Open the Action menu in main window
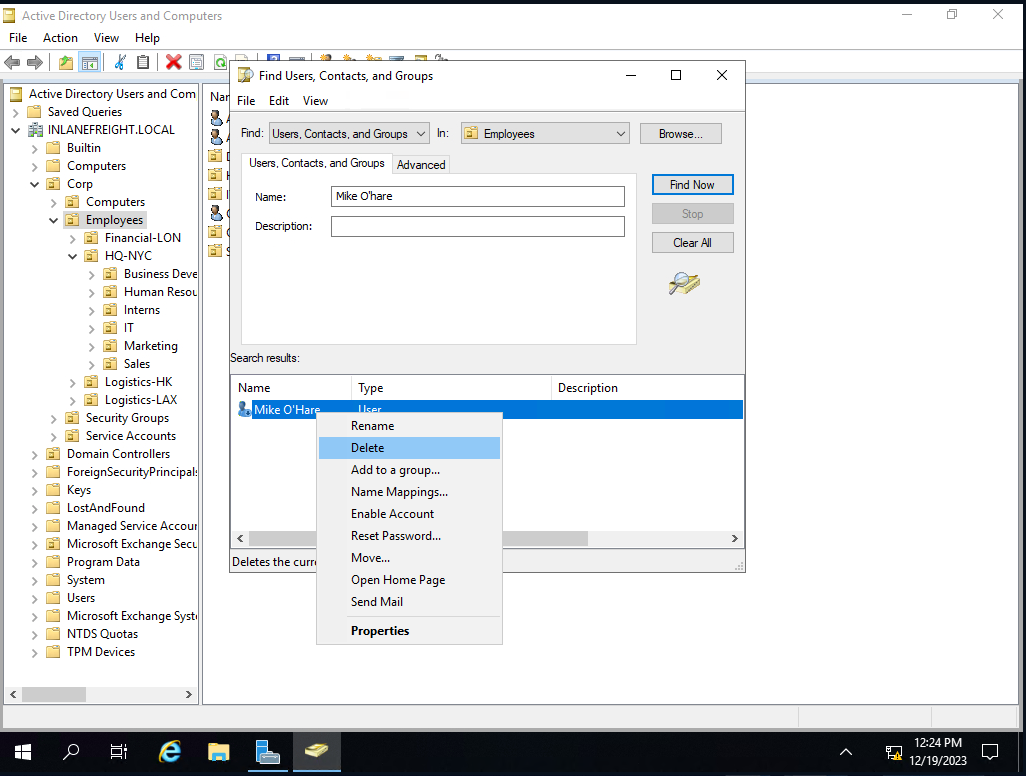1026x776 pixels. click(x=60, y=38)
